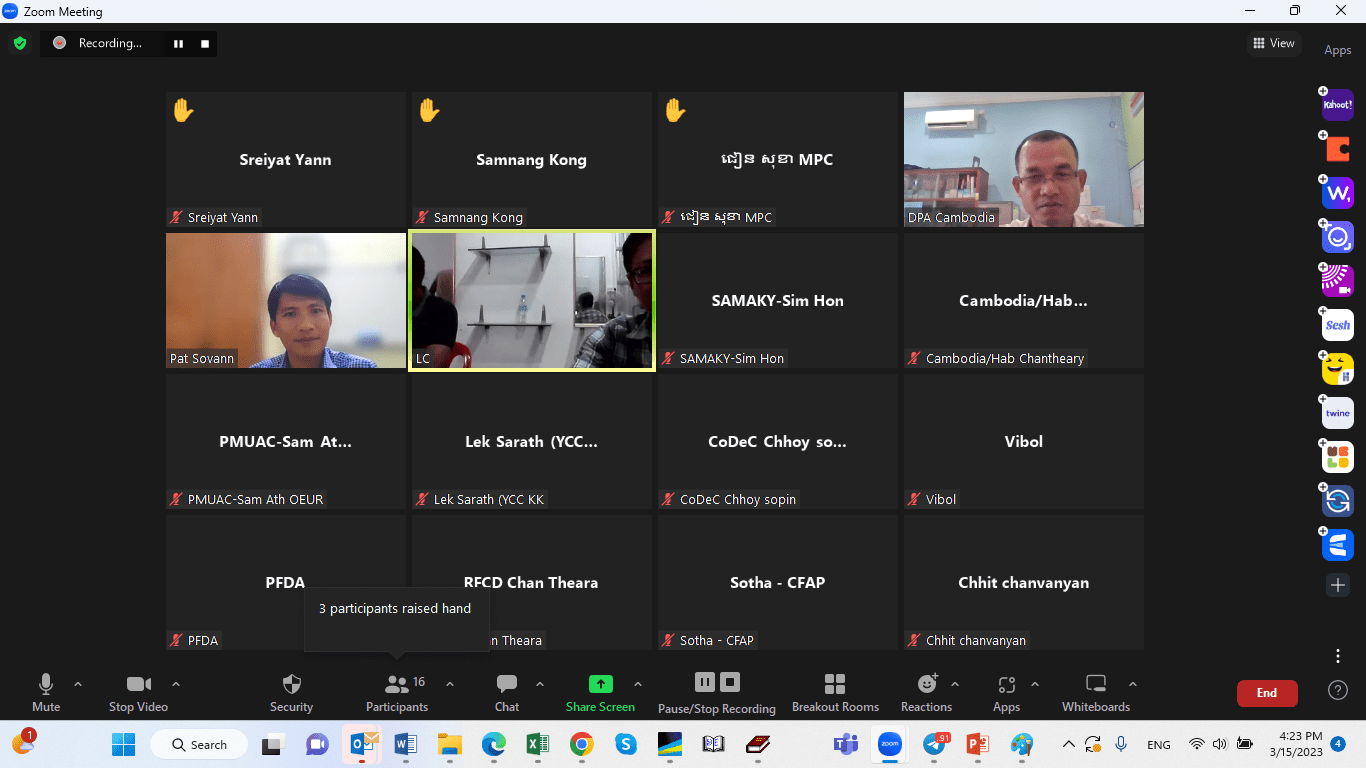Add more apps with plus button
The image size is (1366, 768).
pos(1337,585)
